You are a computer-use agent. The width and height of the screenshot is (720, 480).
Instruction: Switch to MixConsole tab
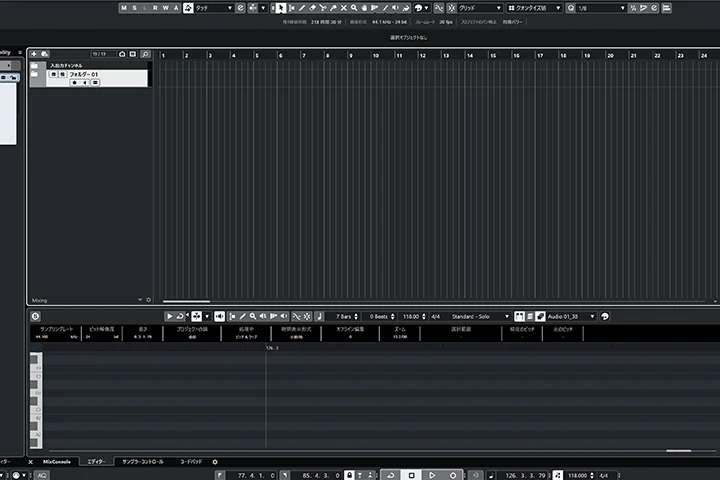(x=57, y=462)
